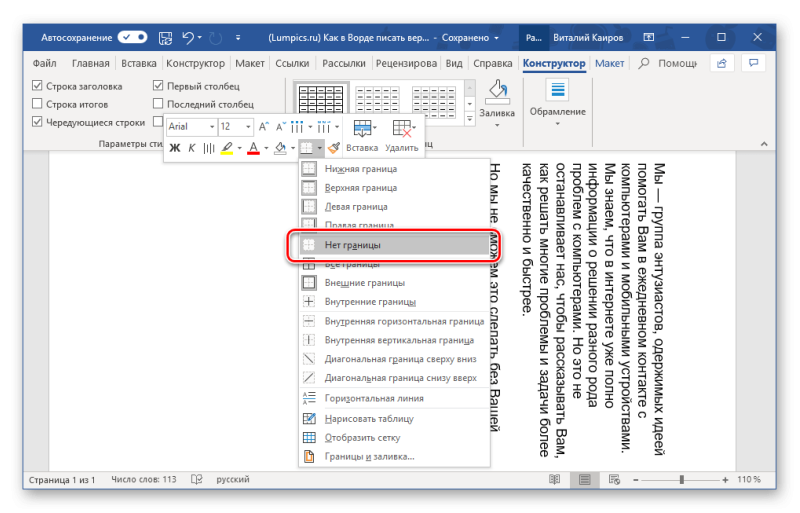Open the Comments icon

[753, 63]
